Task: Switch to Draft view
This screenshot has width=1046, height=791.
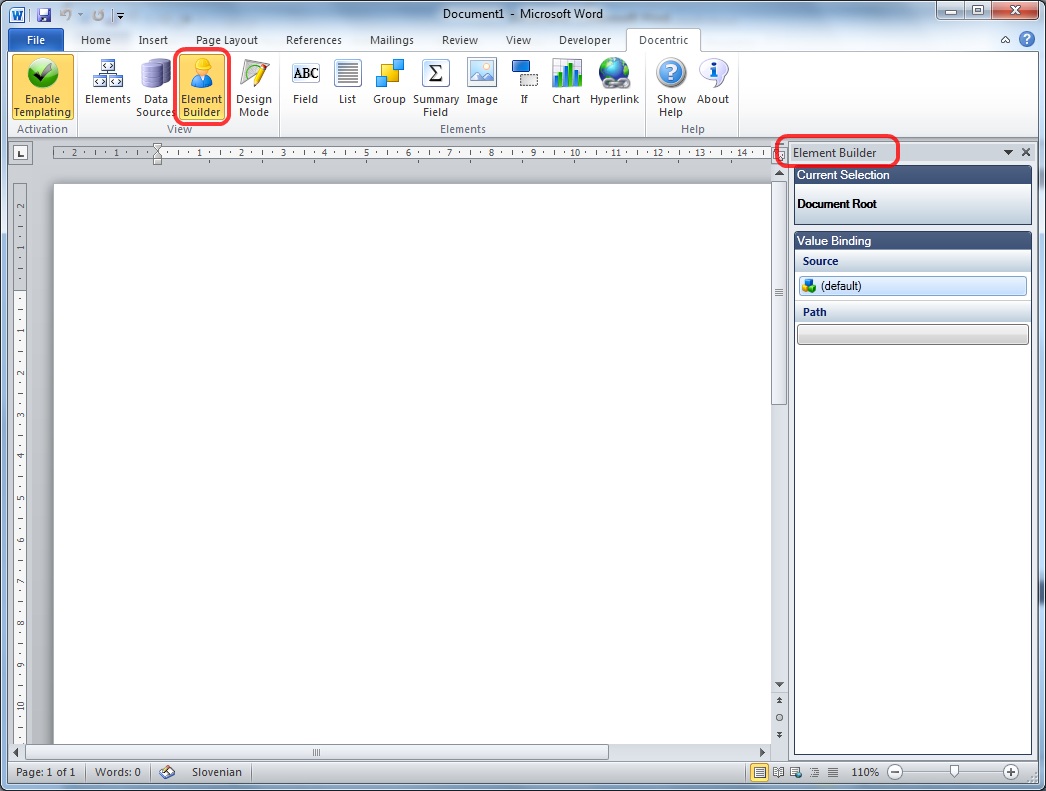Action: tap(833, 772)
